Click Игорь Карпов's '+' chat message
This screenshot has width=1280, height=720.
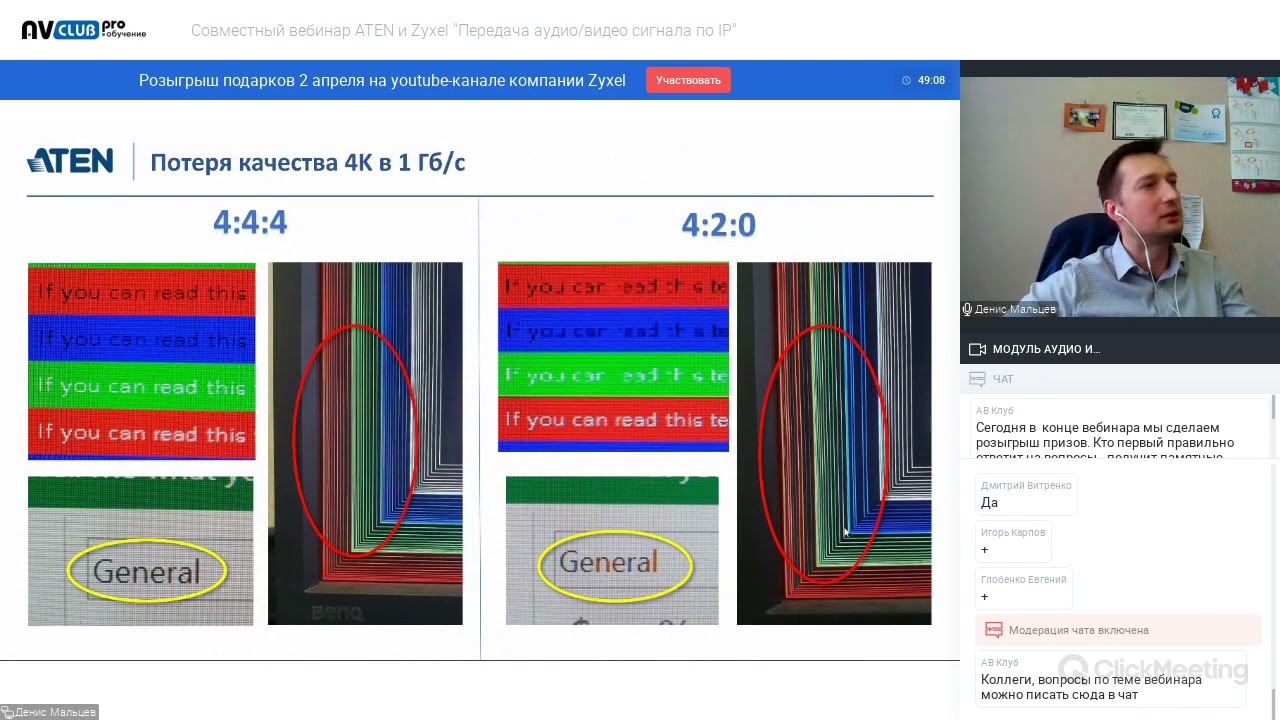click(x=1013, y=542)
